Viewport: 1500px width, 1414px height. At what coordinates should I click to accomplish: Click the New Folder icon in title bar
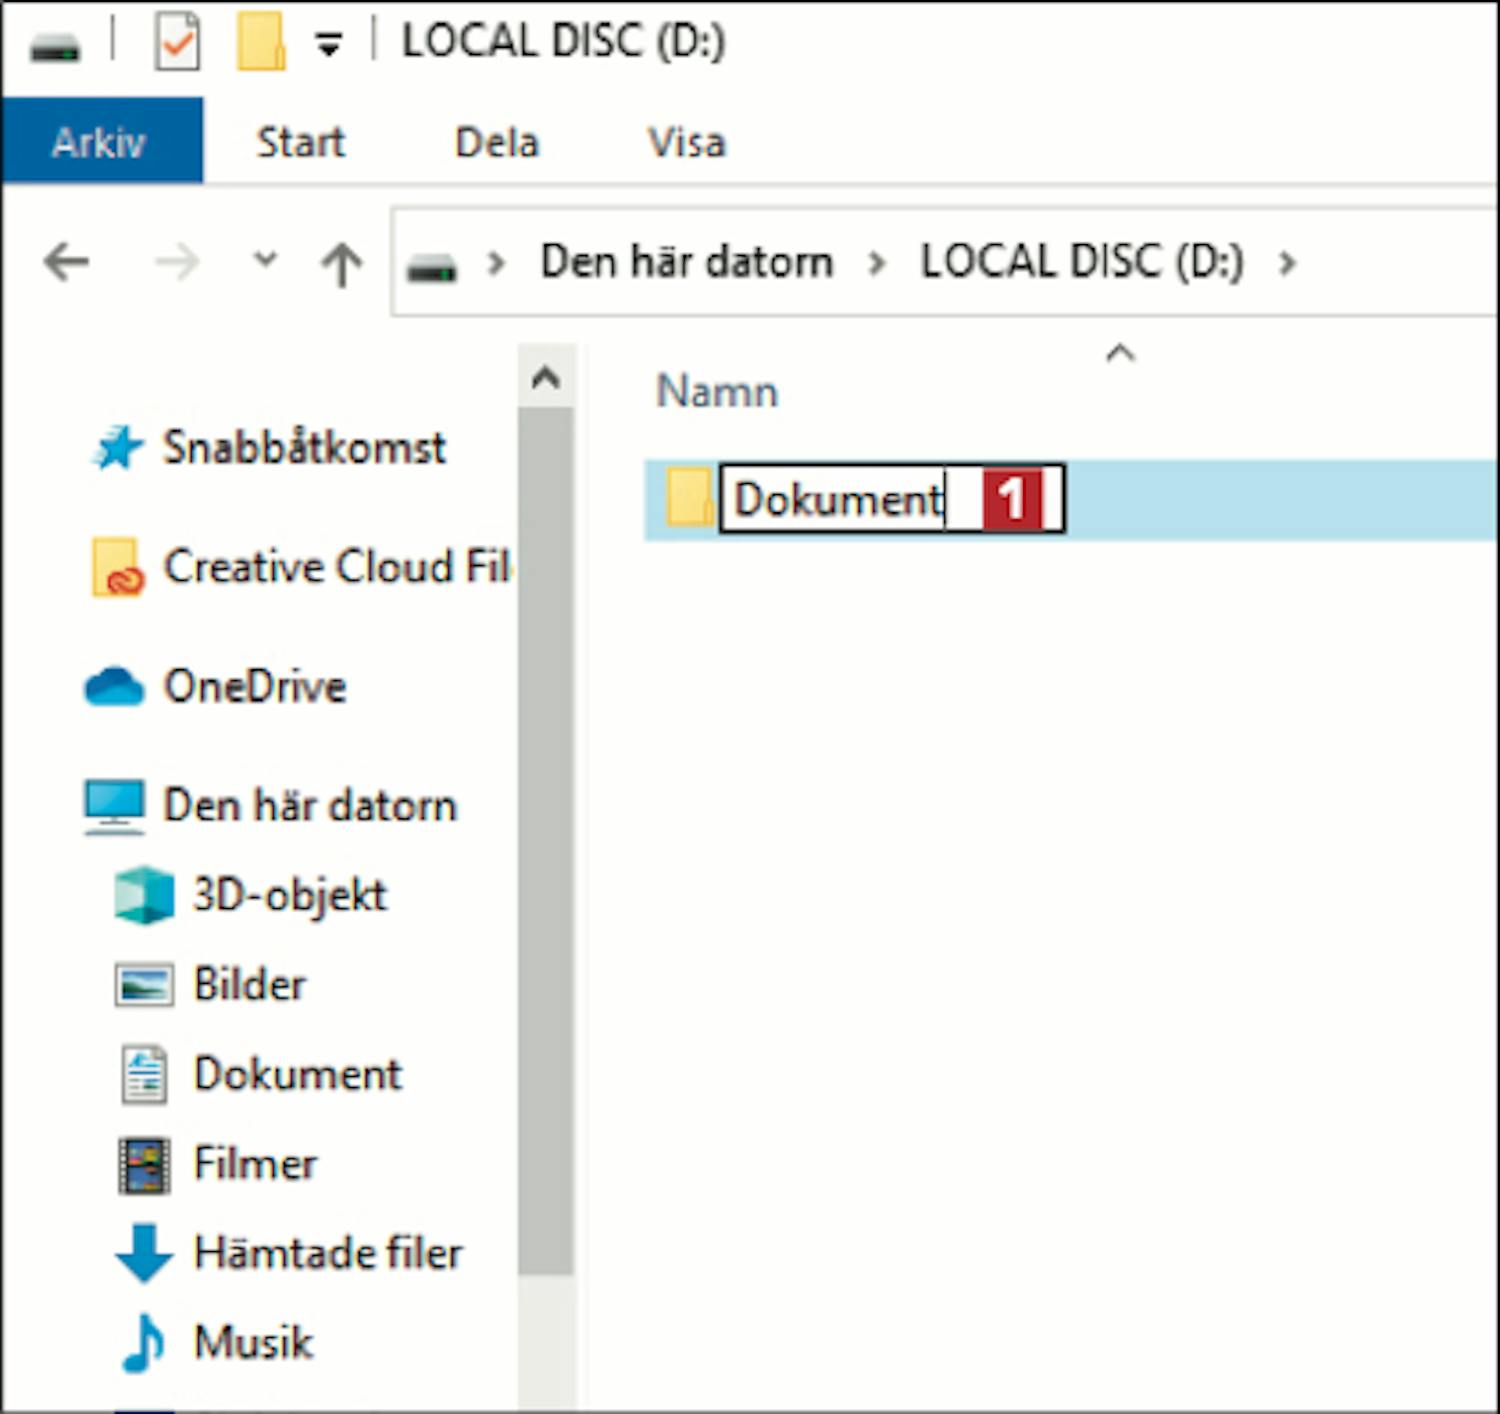[x=261, y=43]
